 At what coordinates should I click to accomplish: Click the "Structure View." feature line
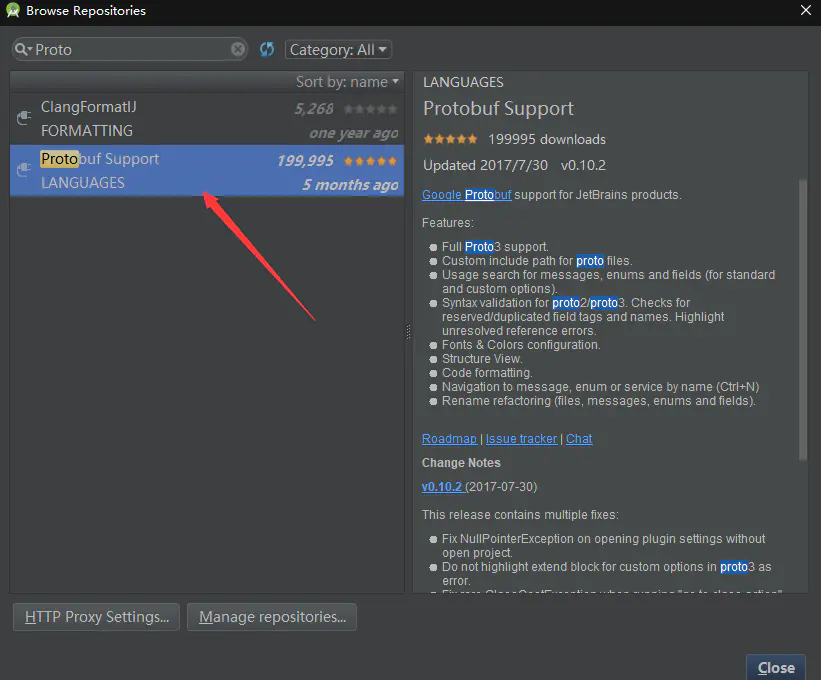point(482,359)
